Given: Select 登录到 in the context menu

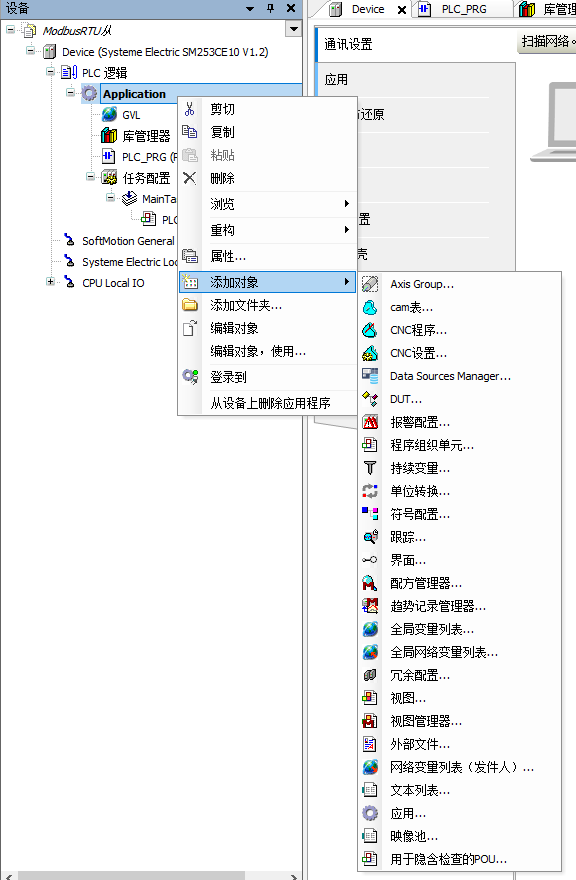Looking at the screenshot, I should click(267, 377).
